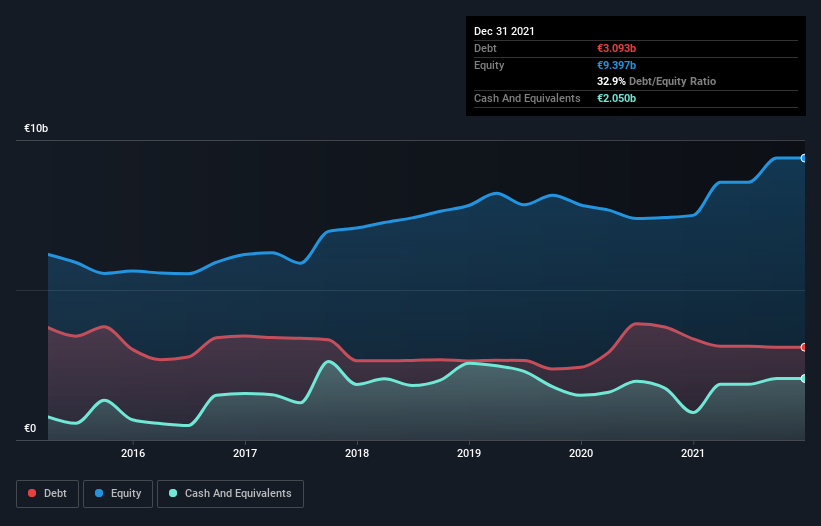
Task: Click the 32.9% Debt/Equity Ratio text
Action: click(656, 81)
